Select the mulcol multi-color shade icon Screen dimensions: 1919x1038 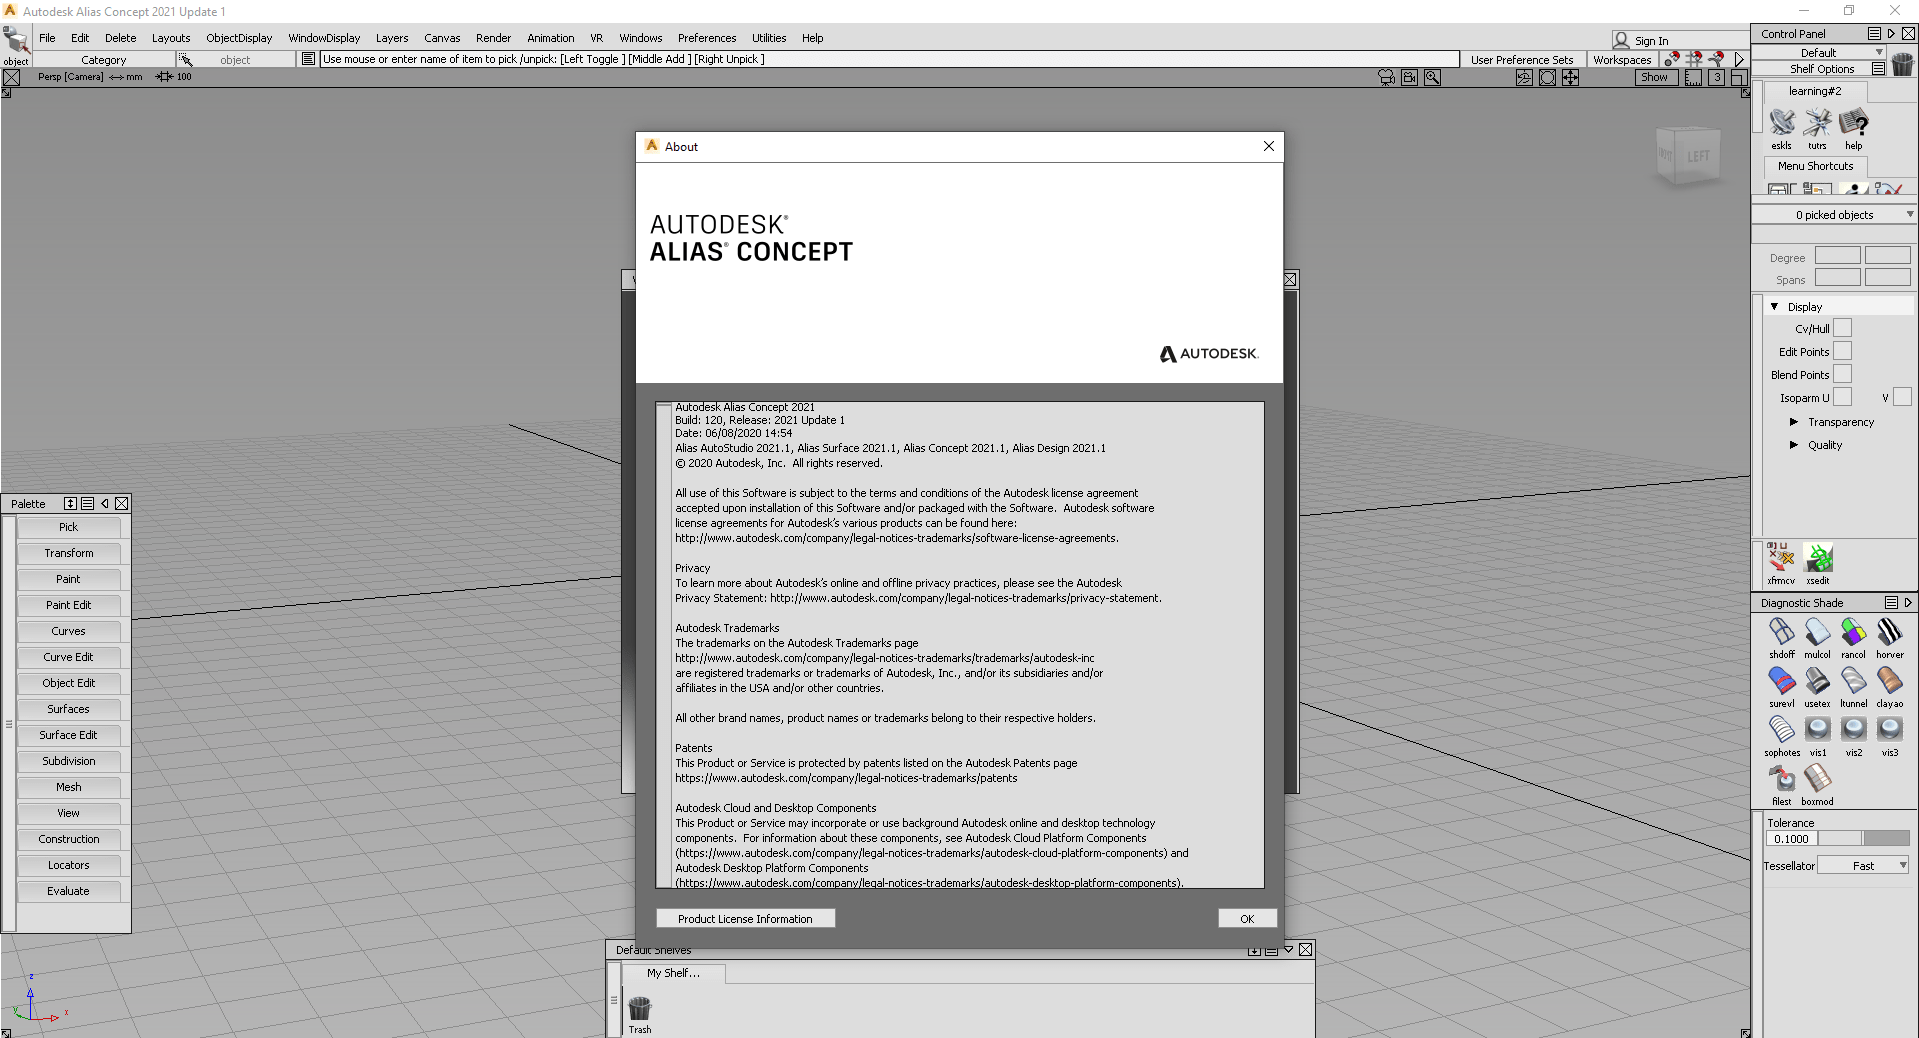[x=1817, y=632]
